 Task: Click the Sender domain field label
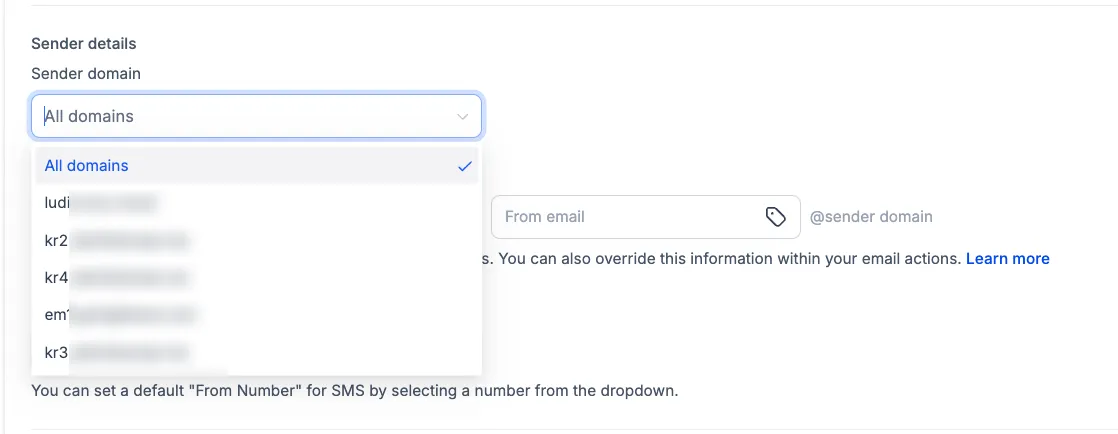[x=86, y=73]
